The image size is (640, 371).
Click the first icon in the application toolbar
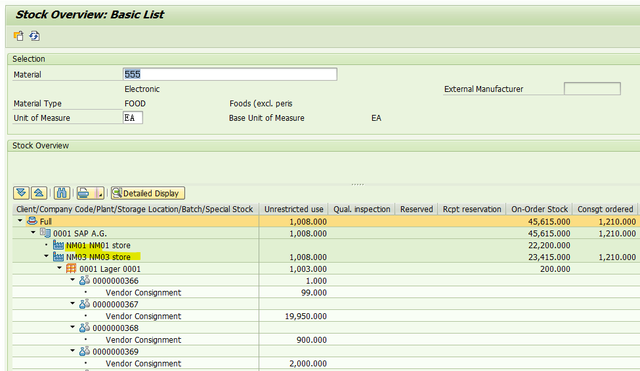coord(18,36)
